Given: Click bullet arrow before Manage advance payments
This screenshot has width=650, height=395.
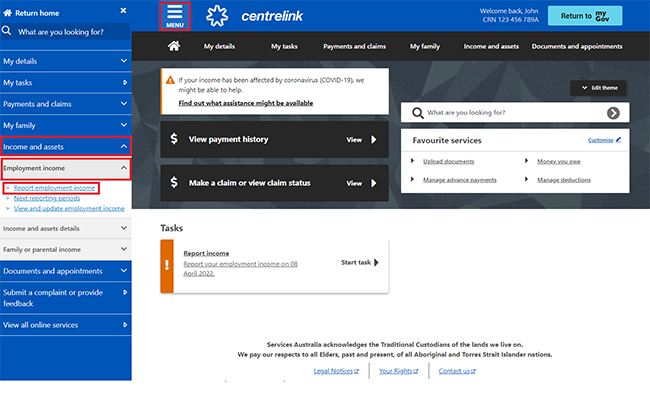Looking at the screenshot, I should tap(412, 179).
